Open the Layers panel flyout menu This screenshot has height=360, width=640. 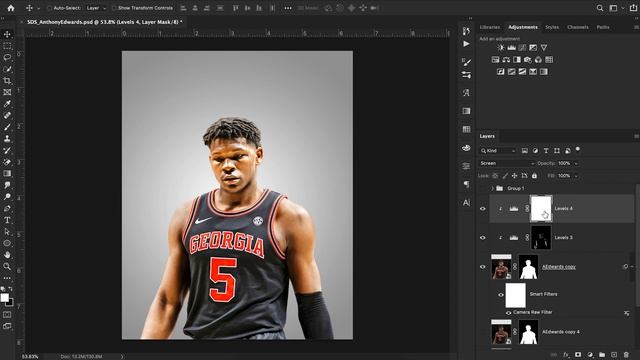[636, 136]
